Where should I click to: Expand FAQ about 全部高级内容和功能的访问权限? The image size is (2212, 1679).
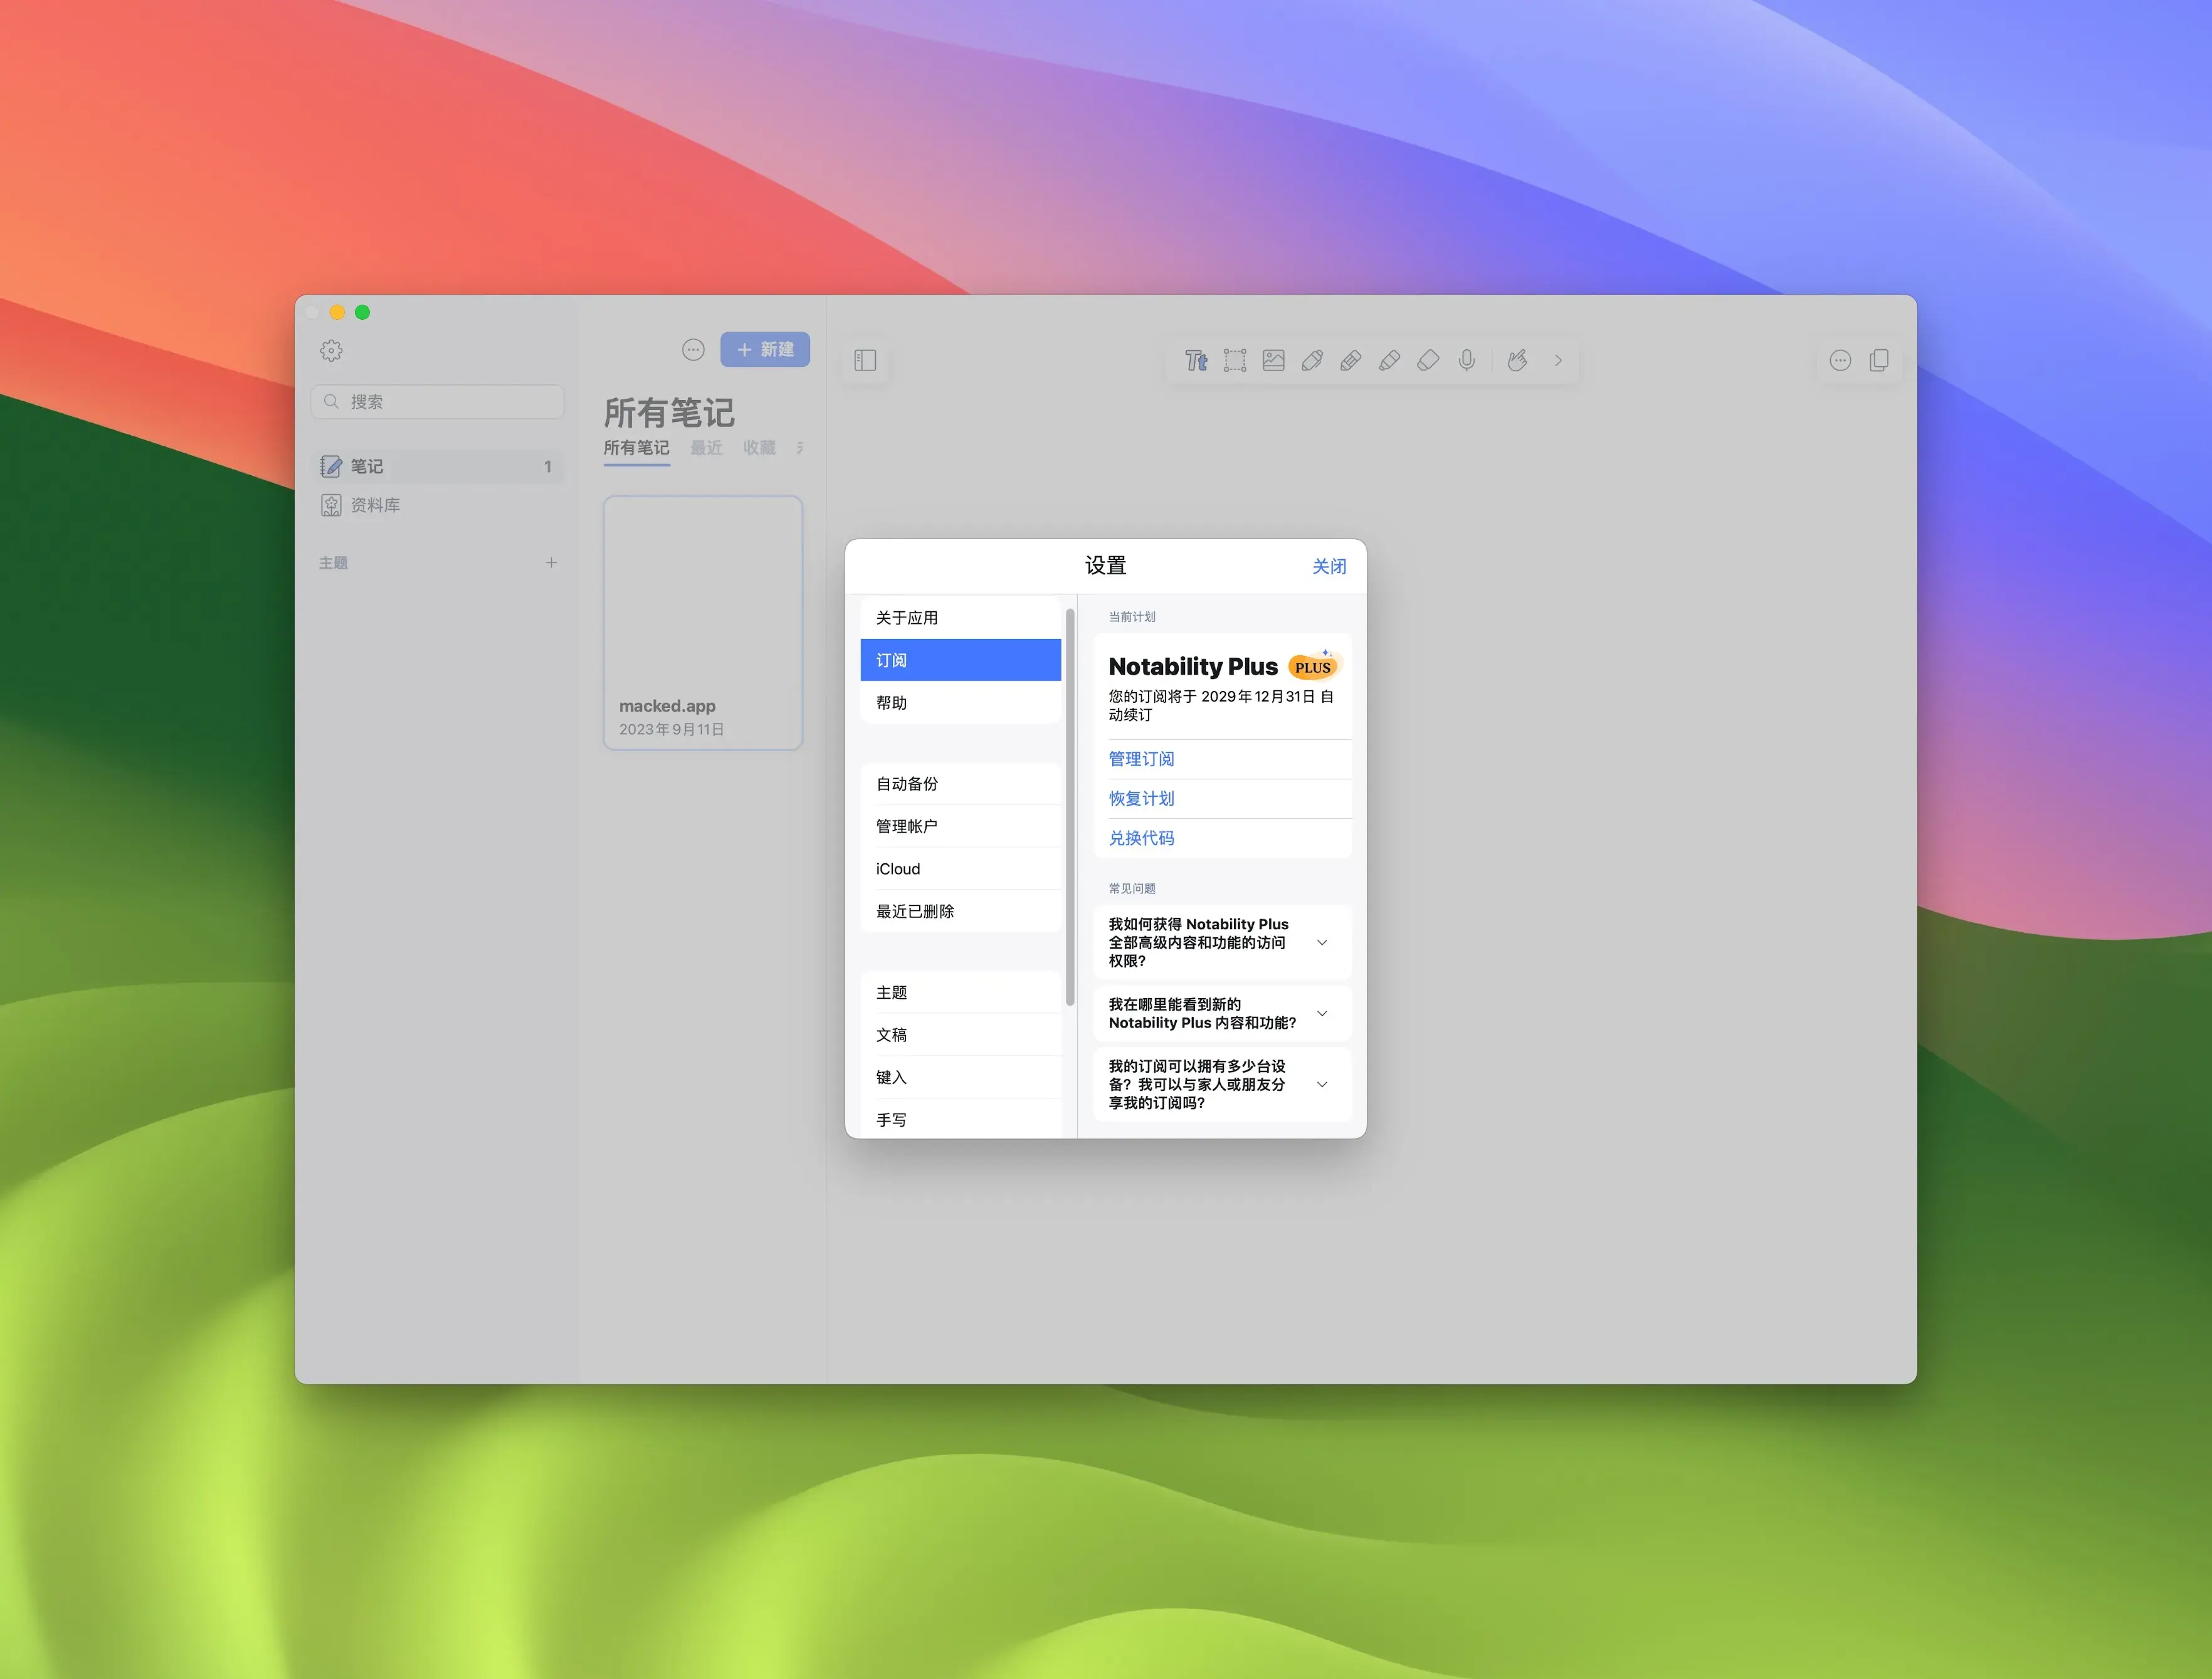[1222, 942]
